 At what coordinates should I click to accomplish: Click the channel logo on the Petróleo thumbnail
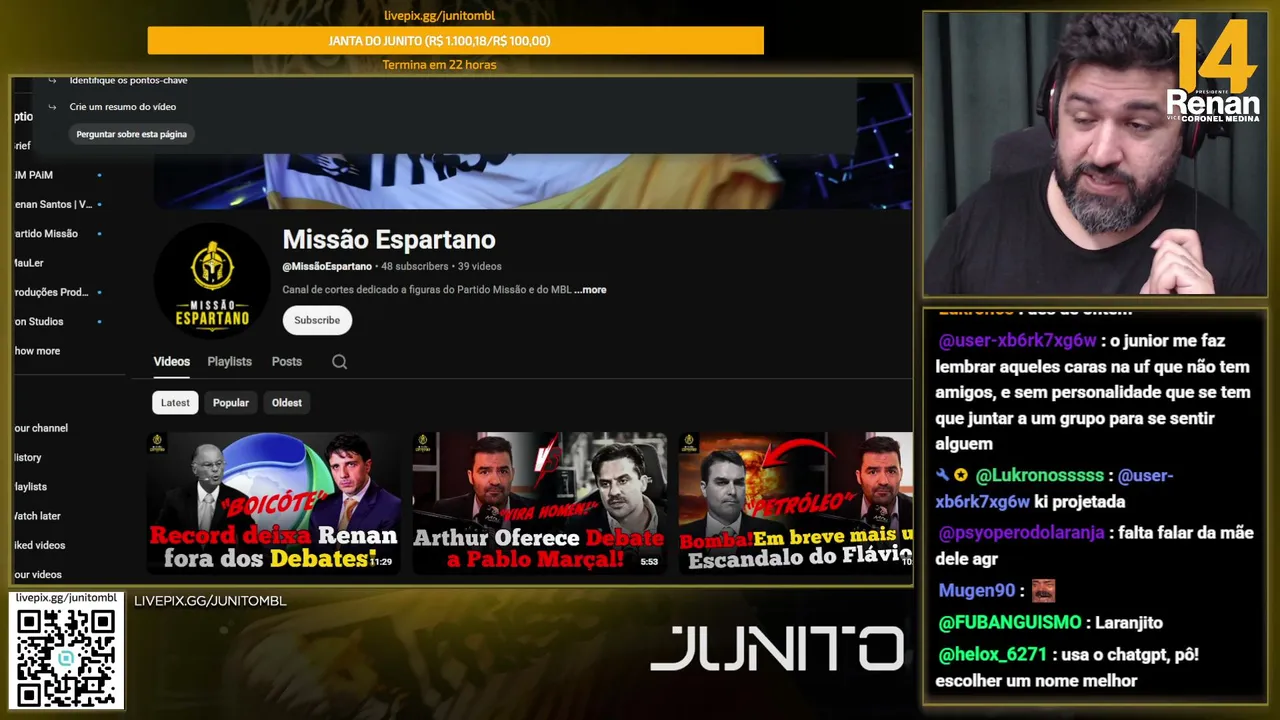click(690, 442)
